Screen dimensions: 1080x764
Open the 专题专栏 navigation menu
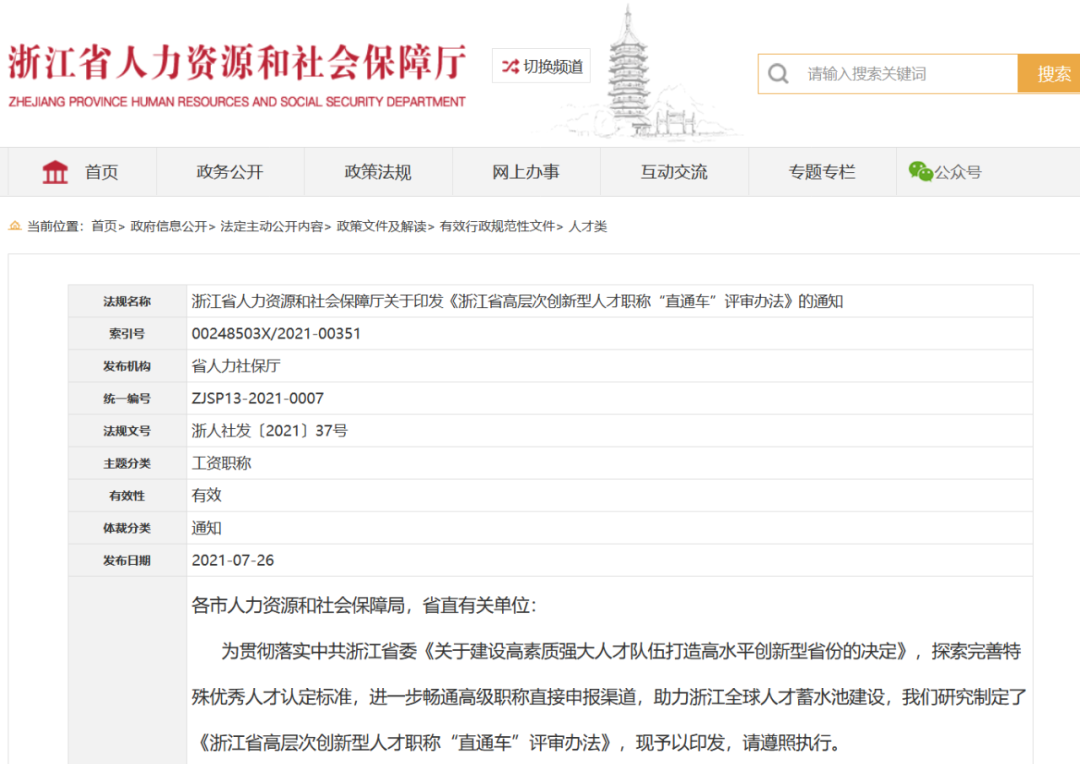[x=822, y=172]
